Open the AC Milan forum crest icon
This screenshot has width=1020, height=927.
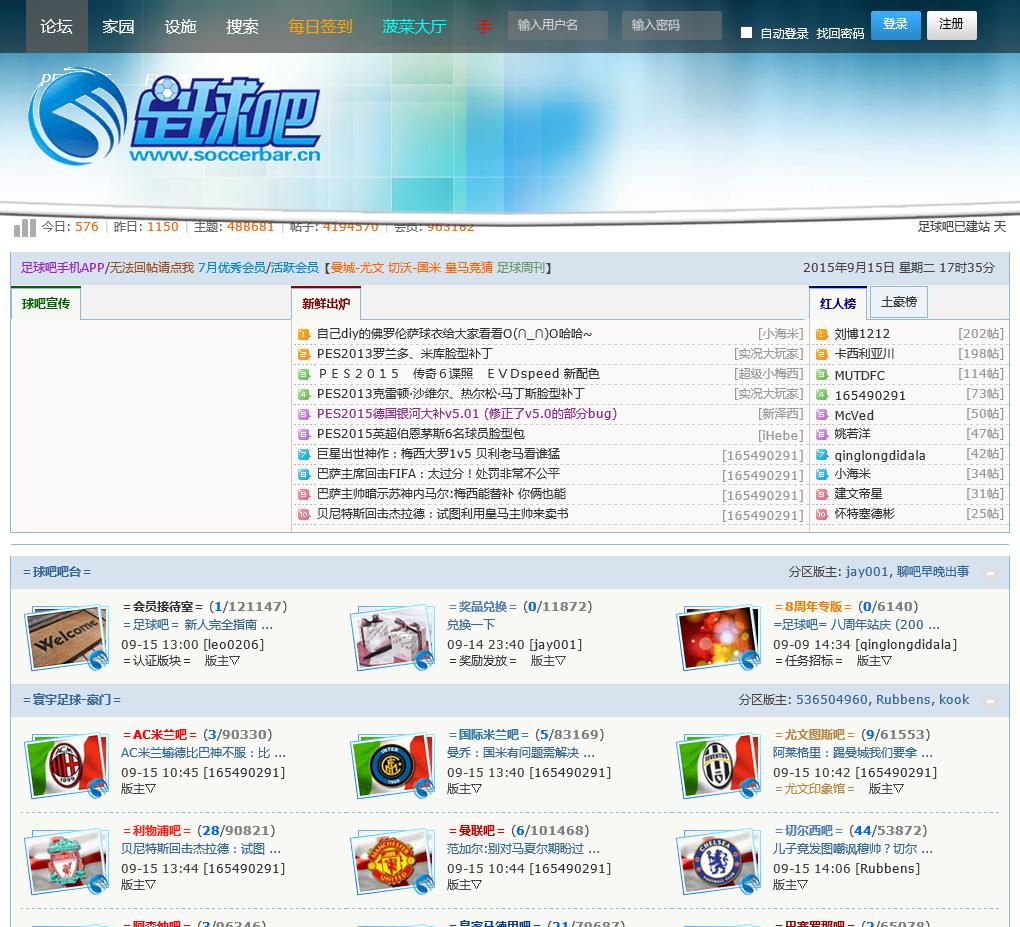click(66, 766)
